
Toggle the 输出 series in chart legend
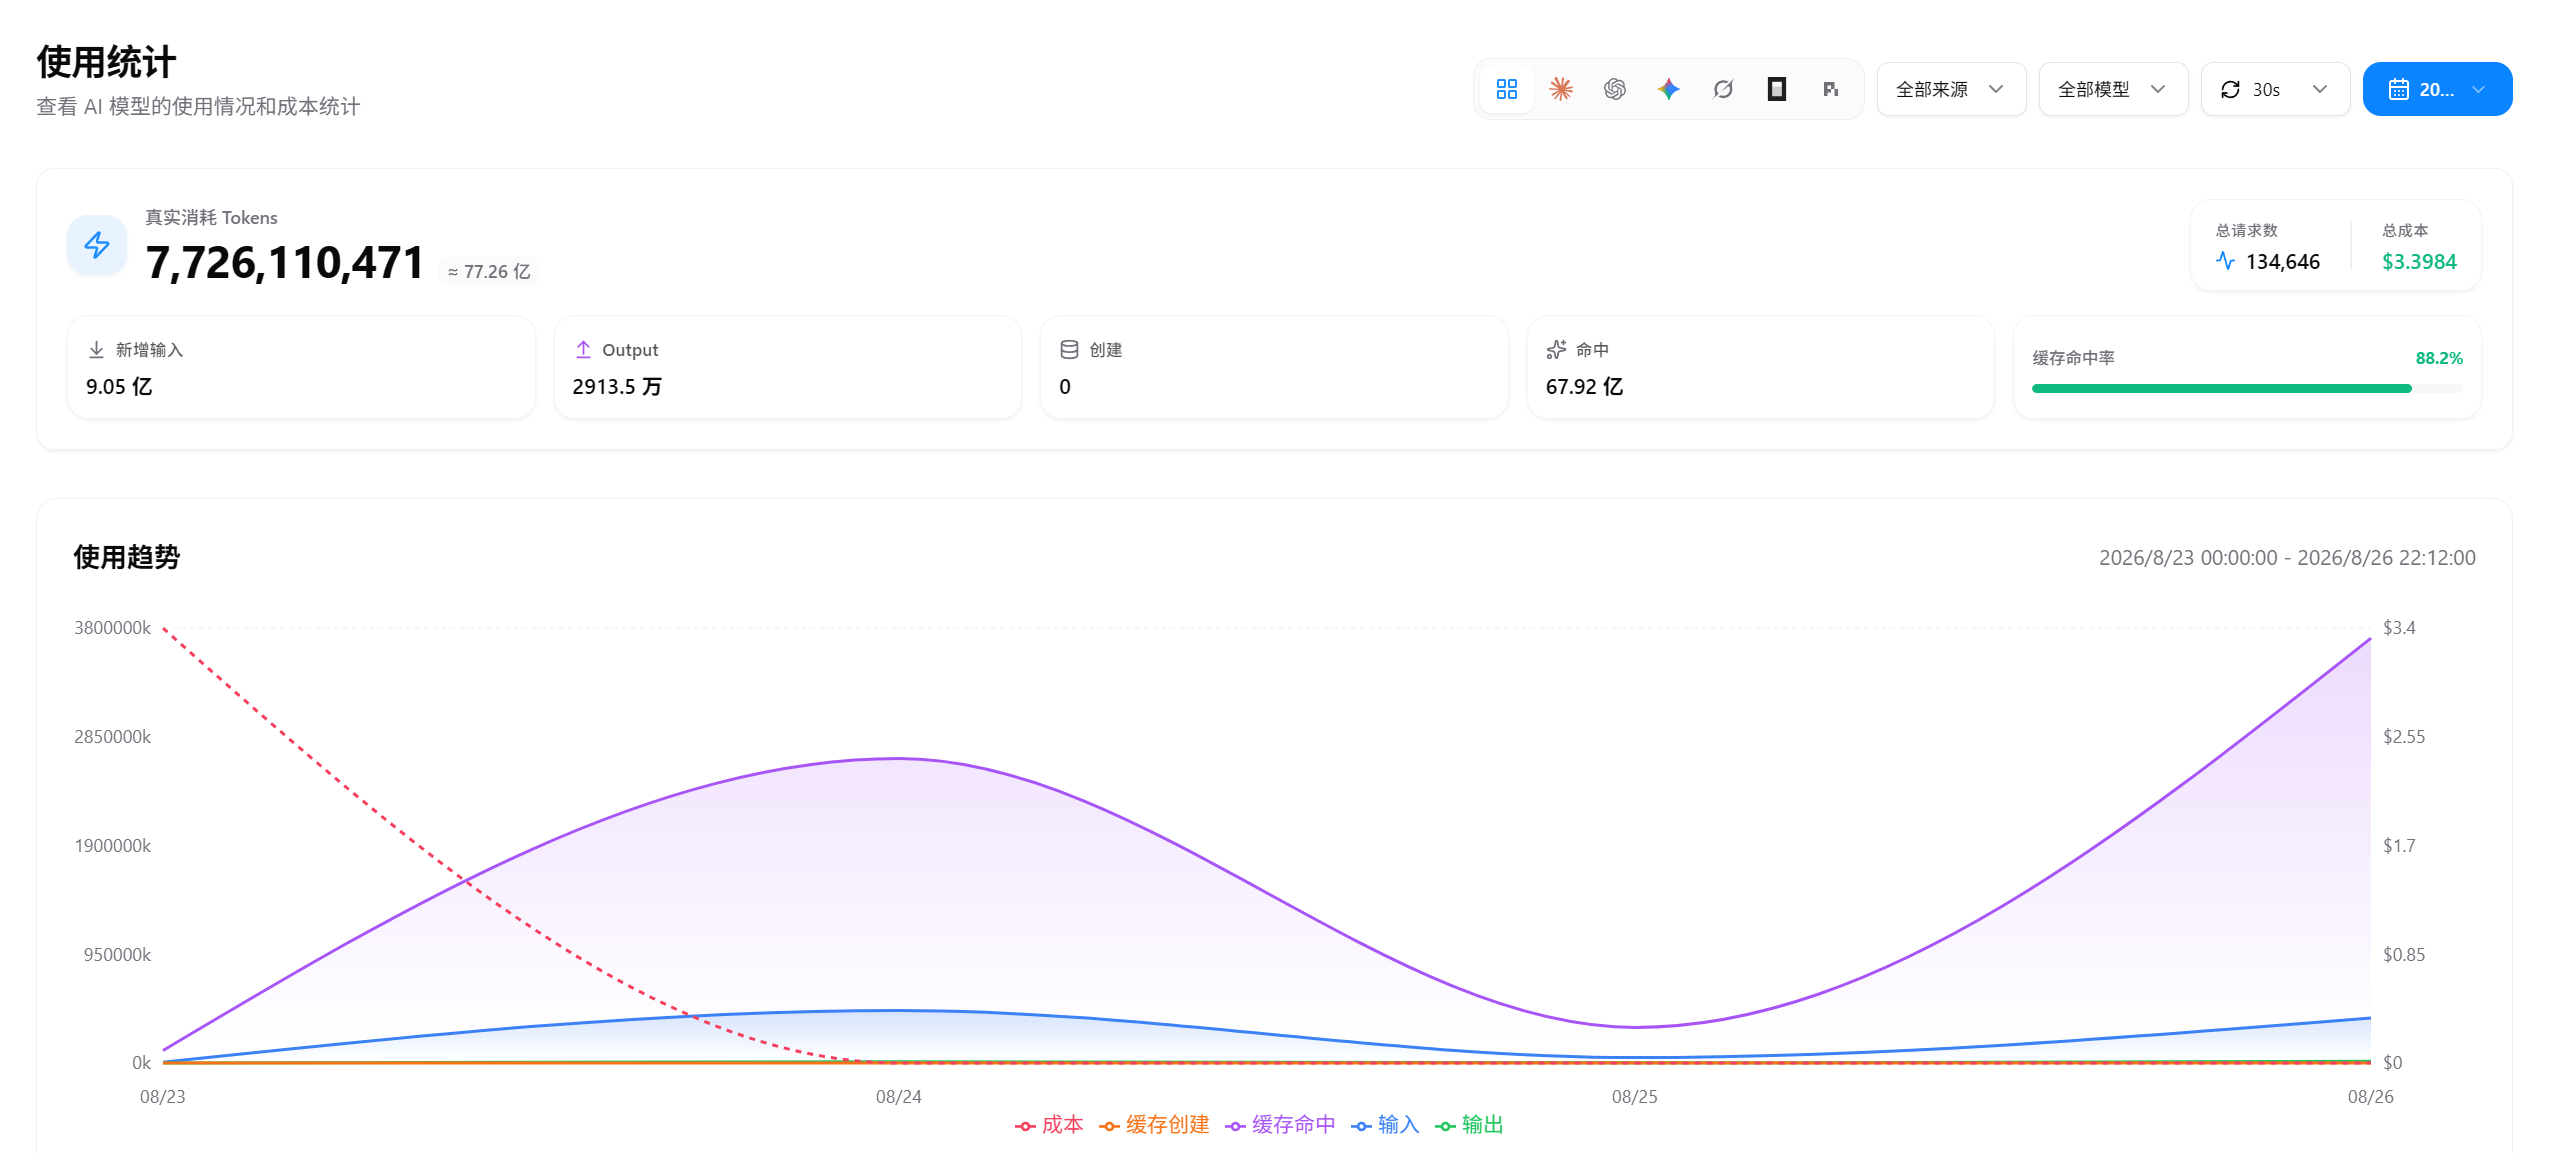coord(1469,1125)
